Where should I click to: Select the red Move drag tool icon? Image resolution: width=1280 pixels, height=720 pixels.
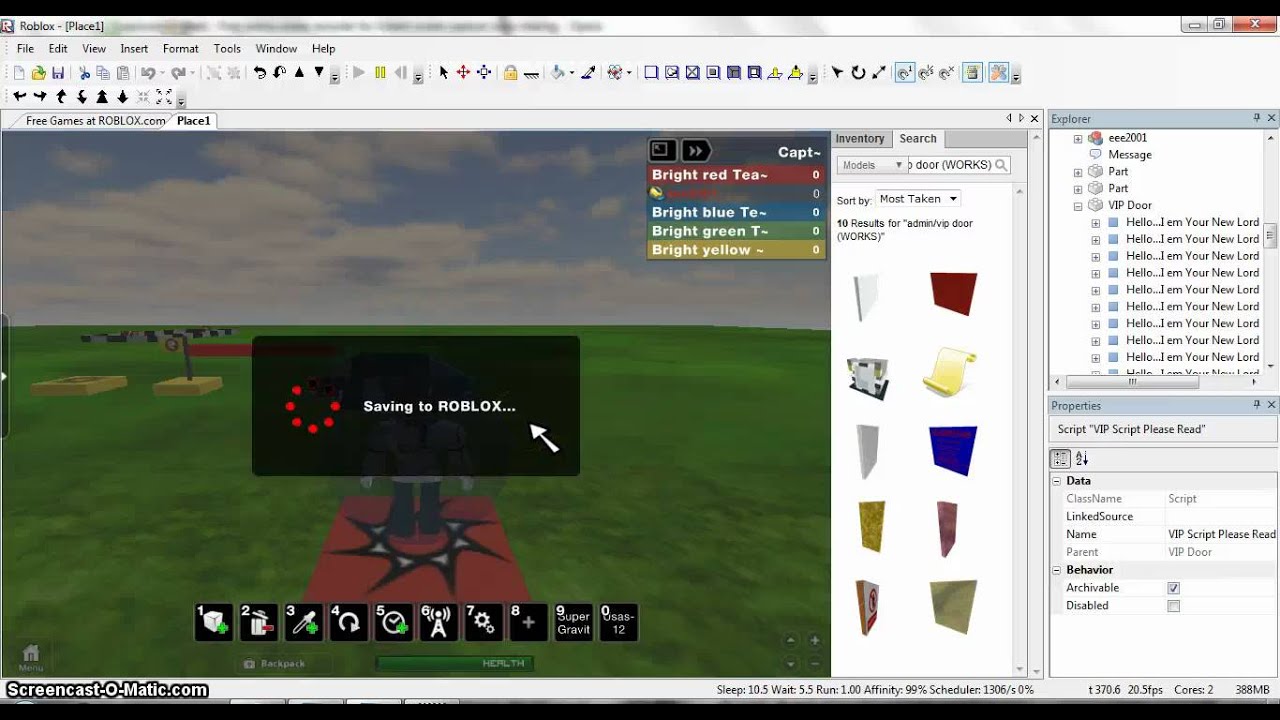[x=463, y=73]
